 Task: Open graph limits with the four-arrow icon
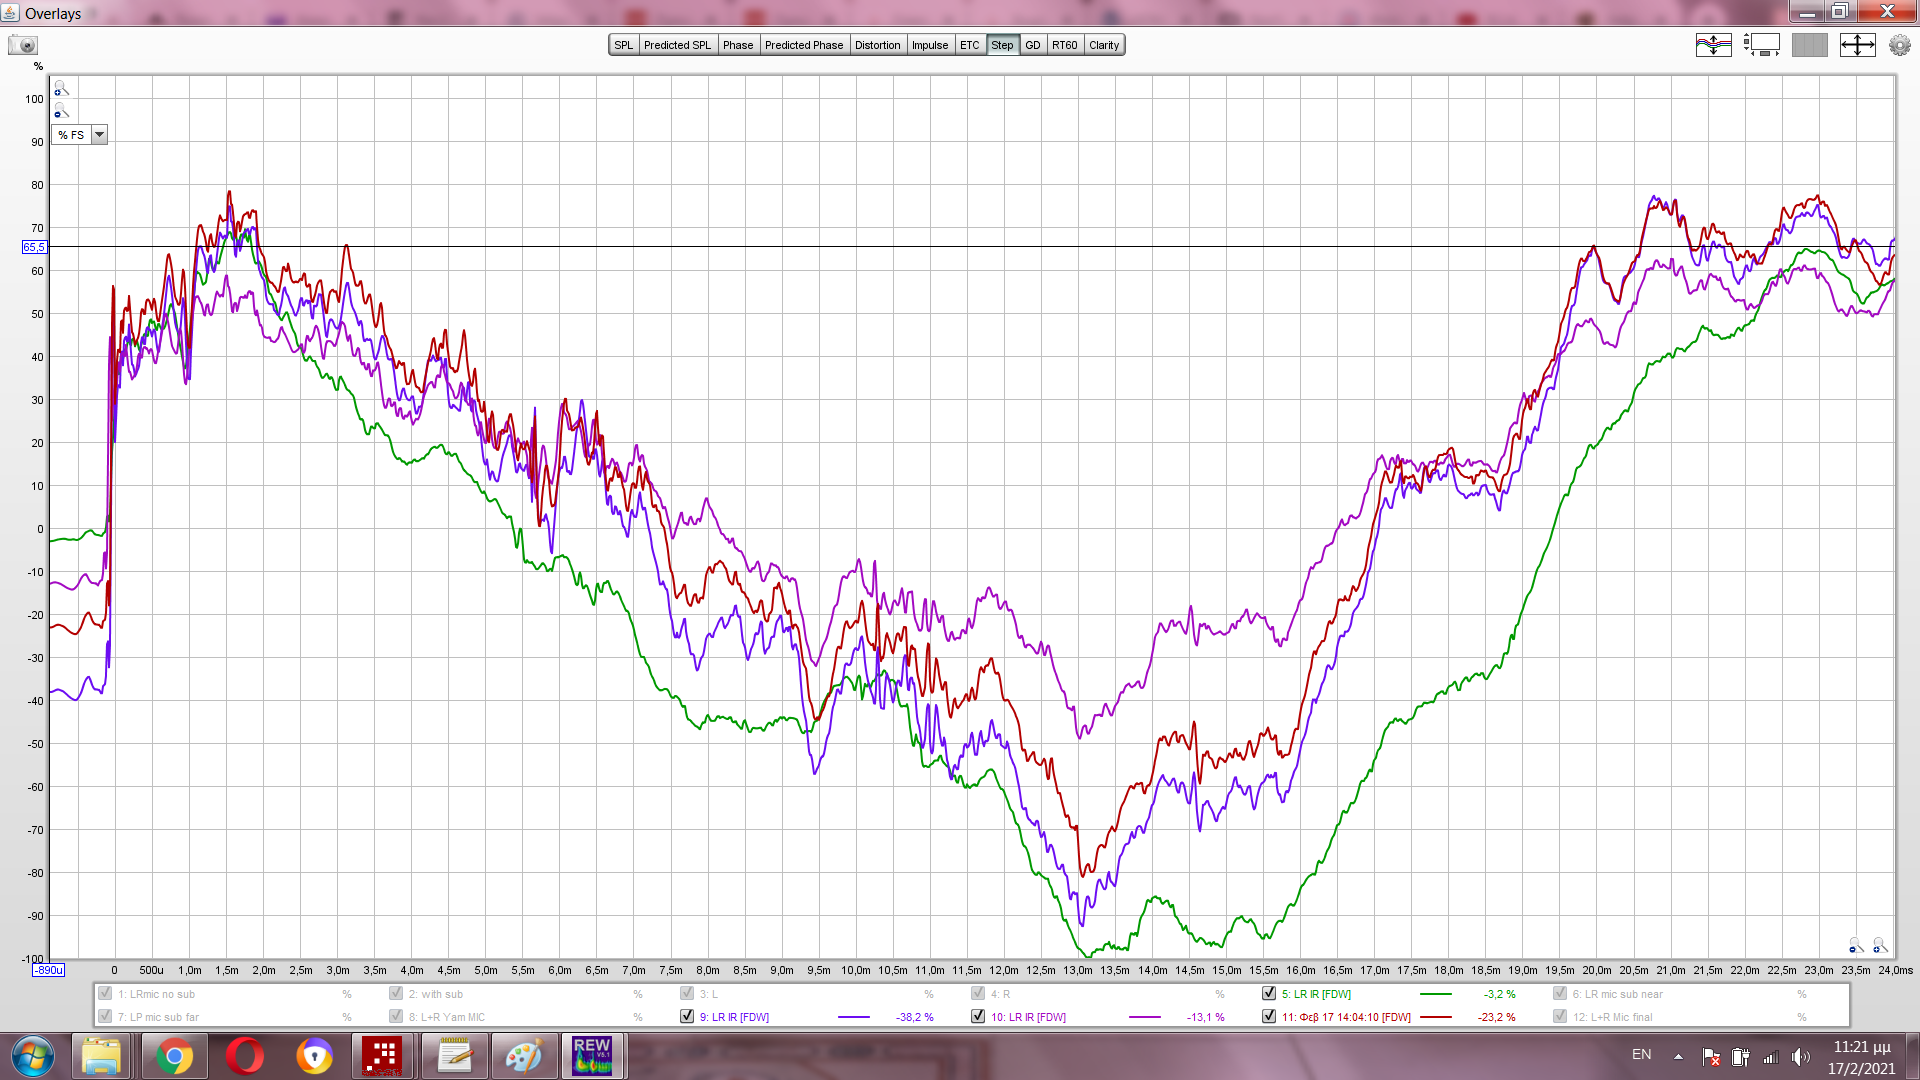click(x=1857, y=45)
